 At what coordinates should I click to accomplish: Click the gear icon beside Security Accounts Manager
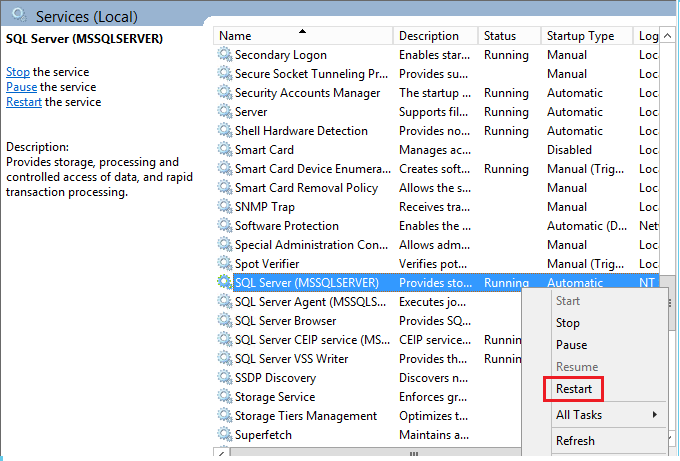[x=225, y=93]
